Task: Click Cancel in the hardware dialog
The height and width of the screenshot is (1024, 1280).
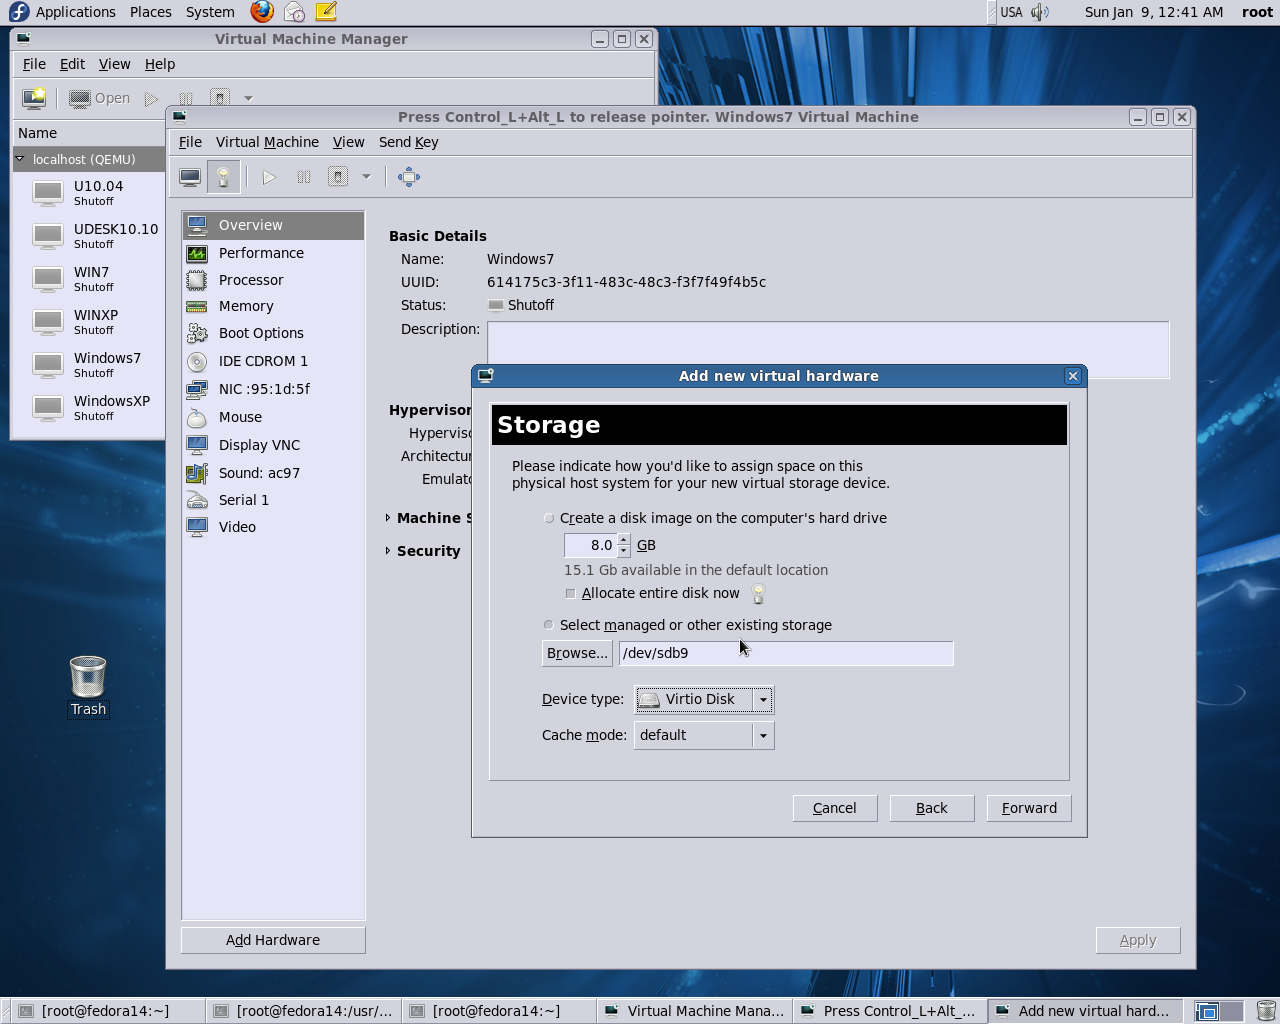Action: (x=835, y=808)
